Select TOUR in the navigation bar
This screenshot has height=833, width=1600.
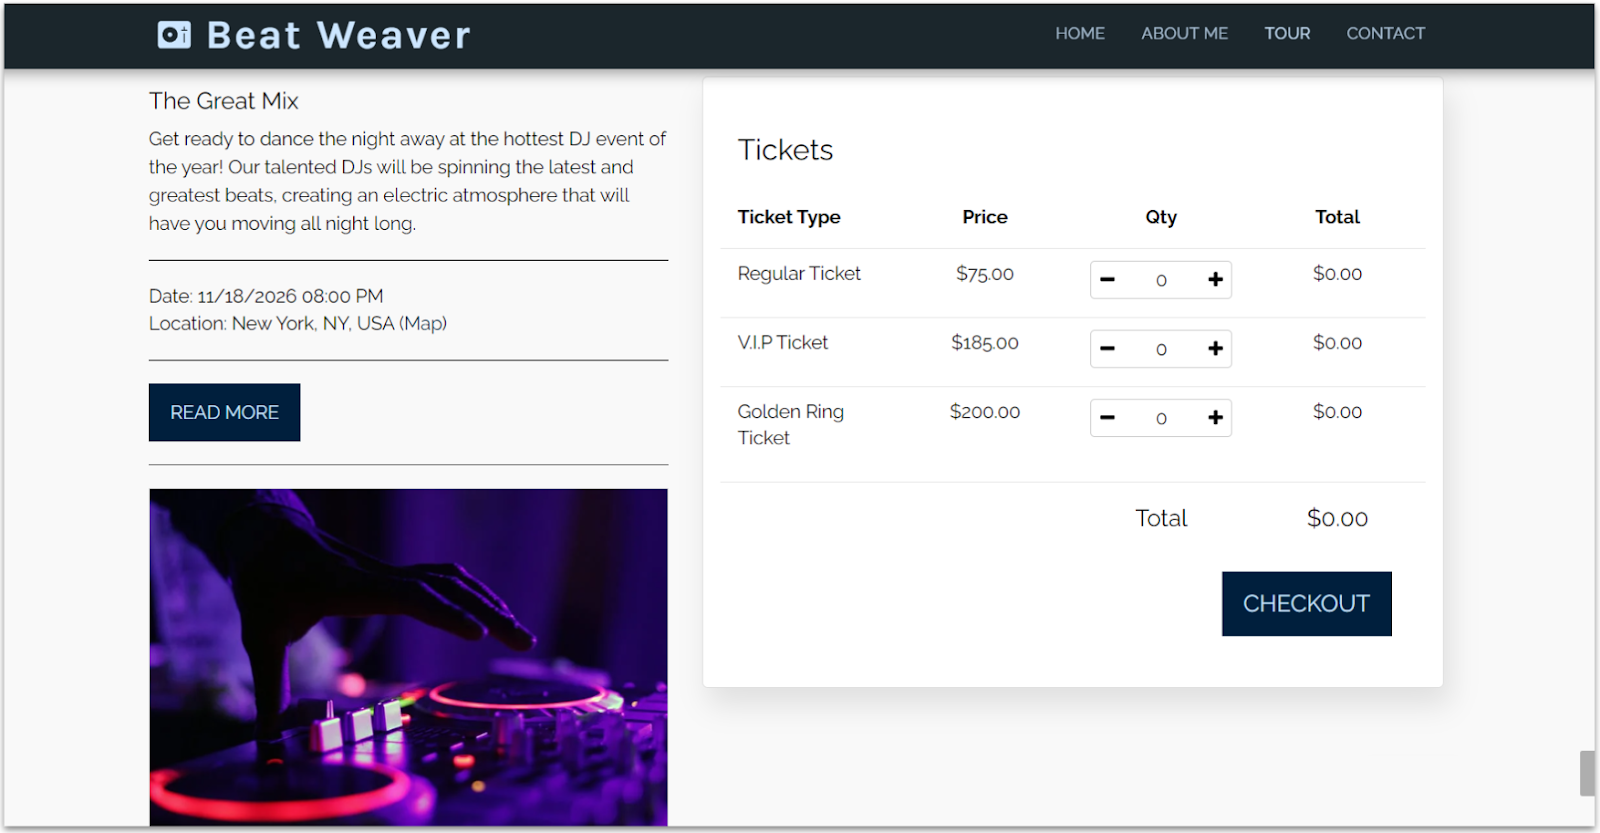1287,33
